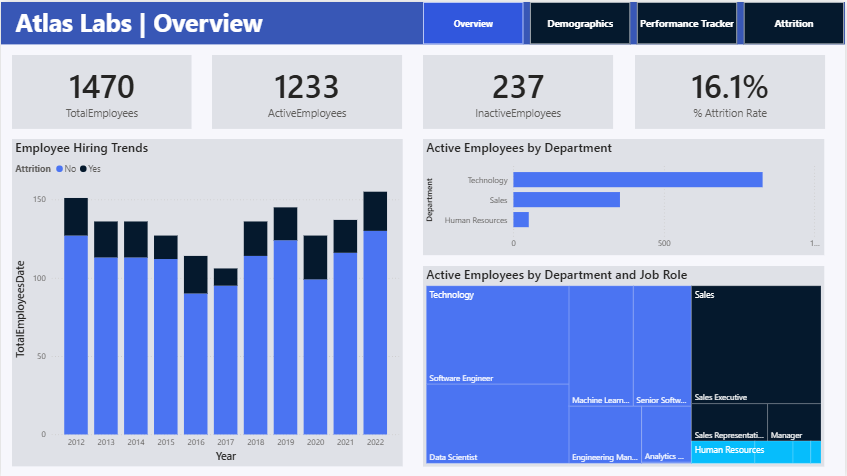Click the 'Human Resources' department axis label
The image size is (847, 476).
[475, 220]
